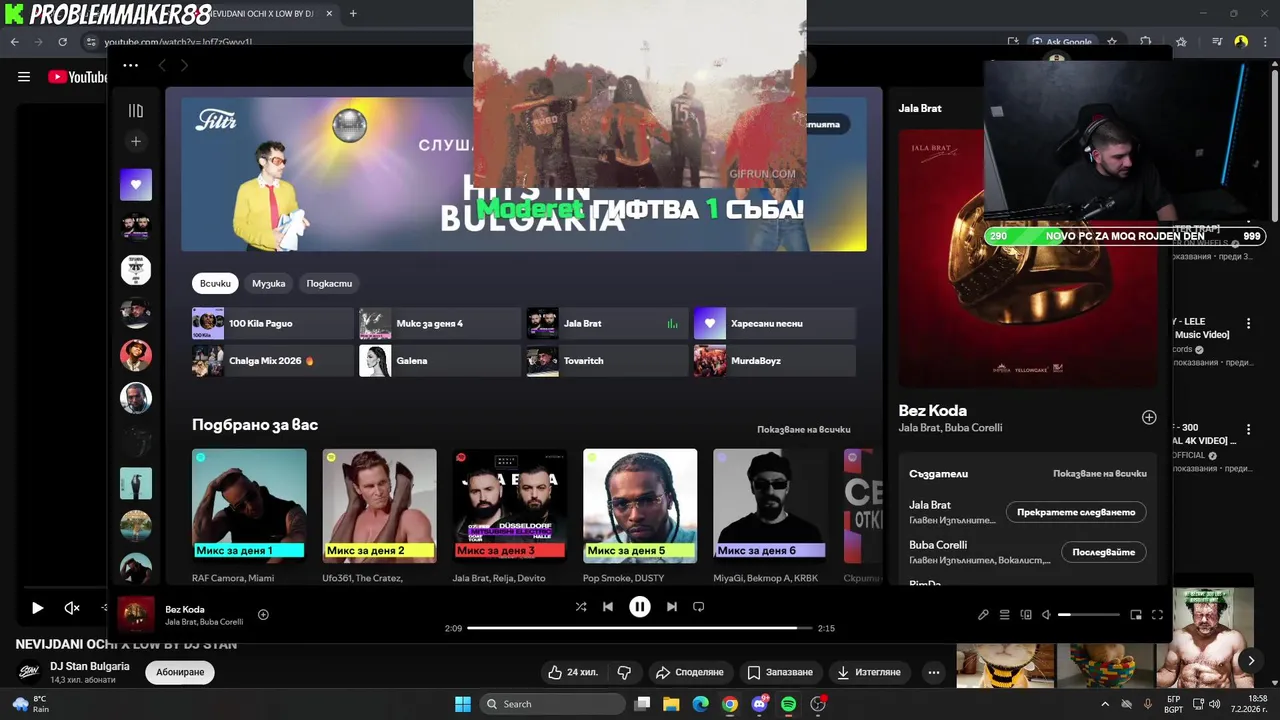Click Последвайте for Buba Corelli
Image resolution: width=1280 pixels, height=720 pixels.
(x=1104, y=552)
